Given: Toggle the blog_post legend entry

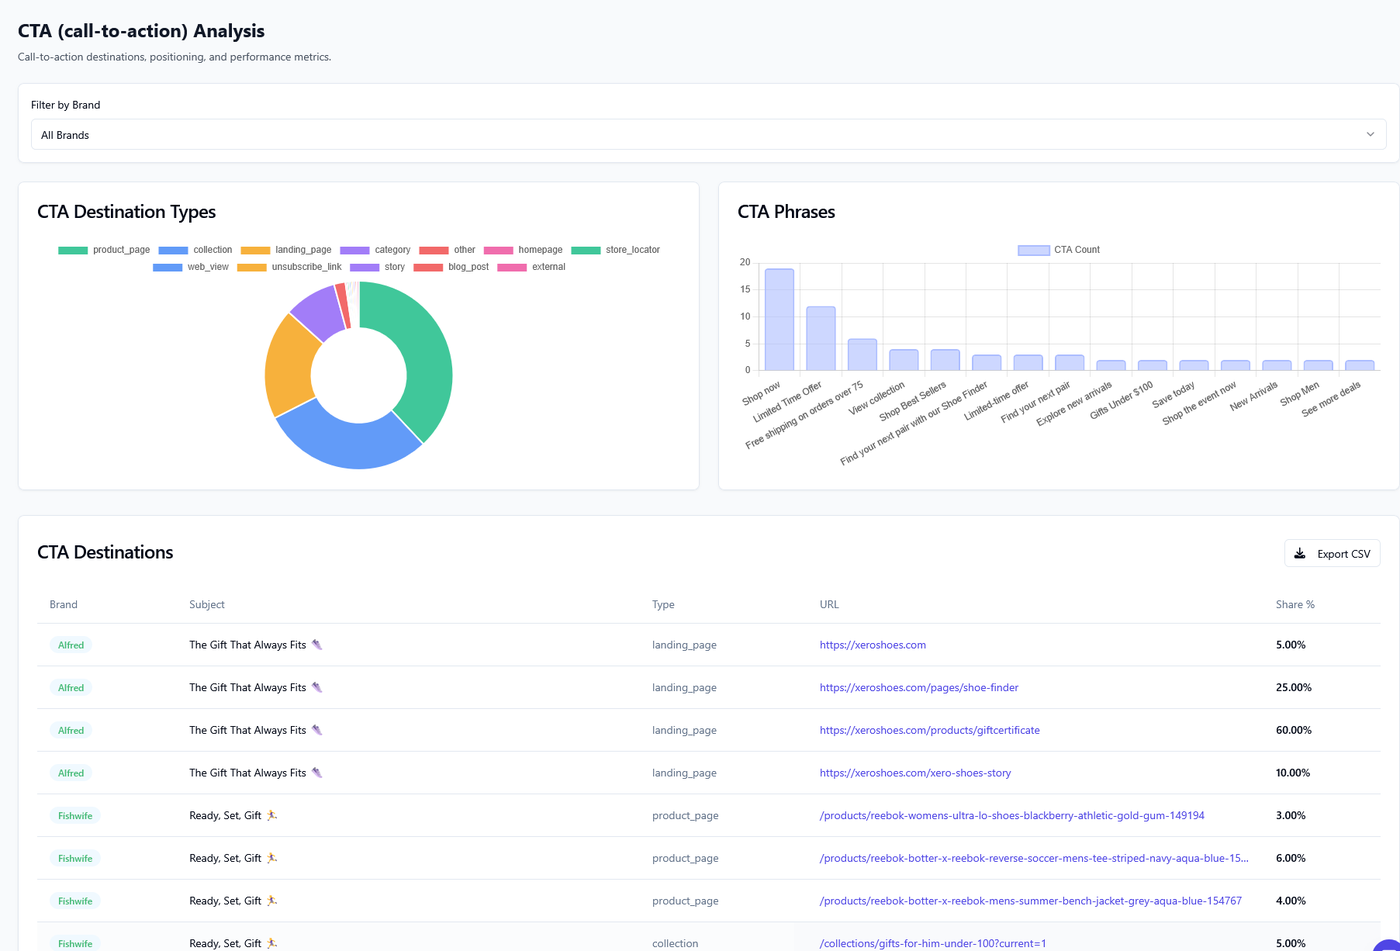Looking at the screenshot, I should 451,267.
